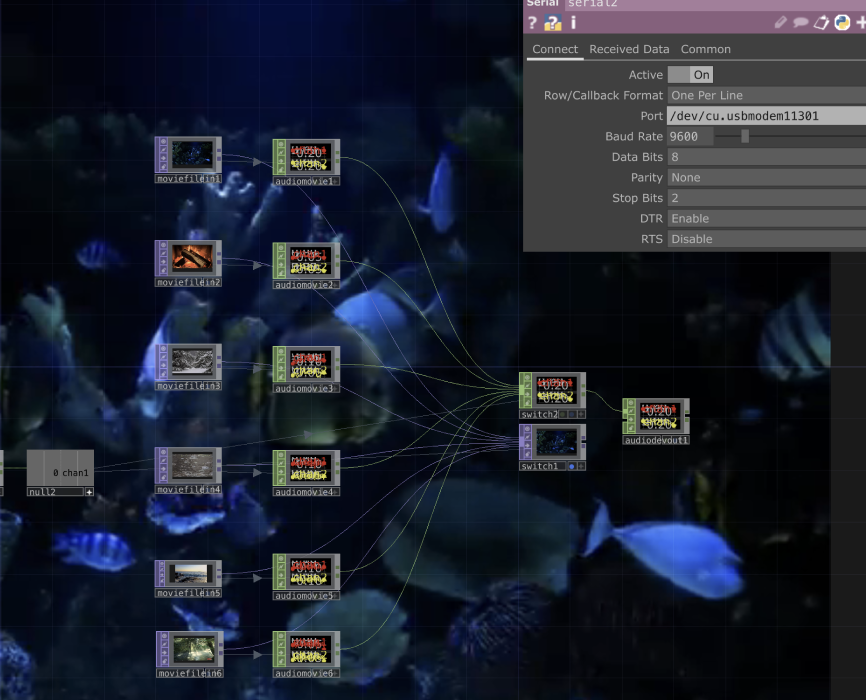Open the comment speech bubble icon
The image size is (866, 700).
(x=801, y=23)
